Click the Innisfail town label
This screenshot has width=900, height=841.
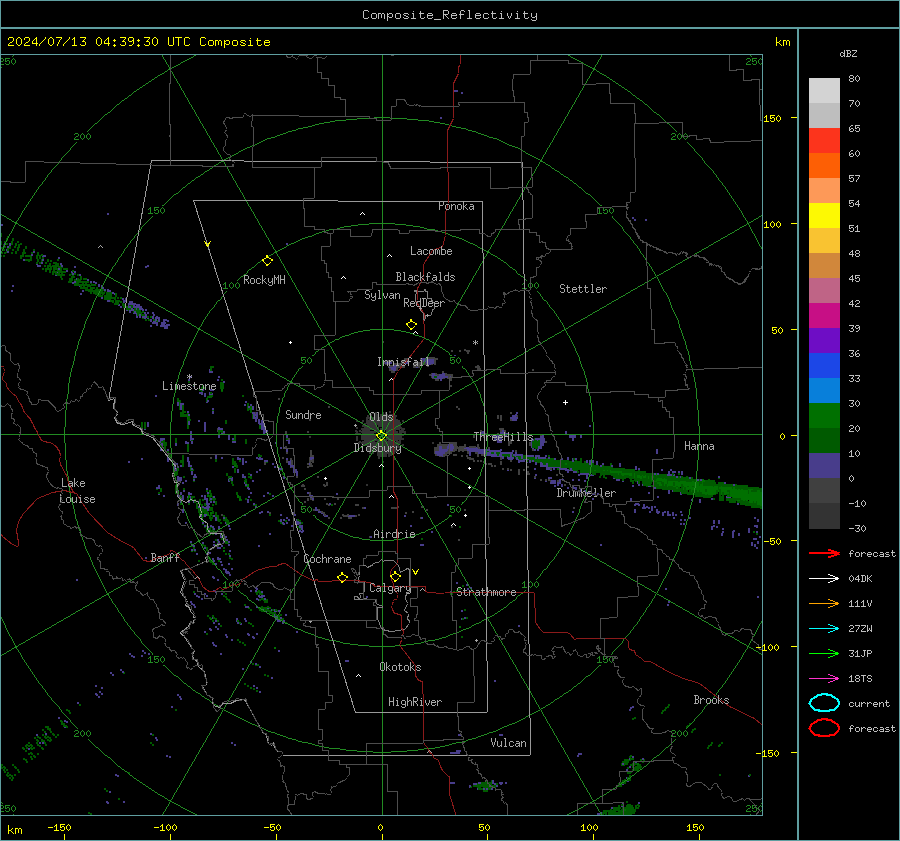pyautogui.click(x=403, y=362)
